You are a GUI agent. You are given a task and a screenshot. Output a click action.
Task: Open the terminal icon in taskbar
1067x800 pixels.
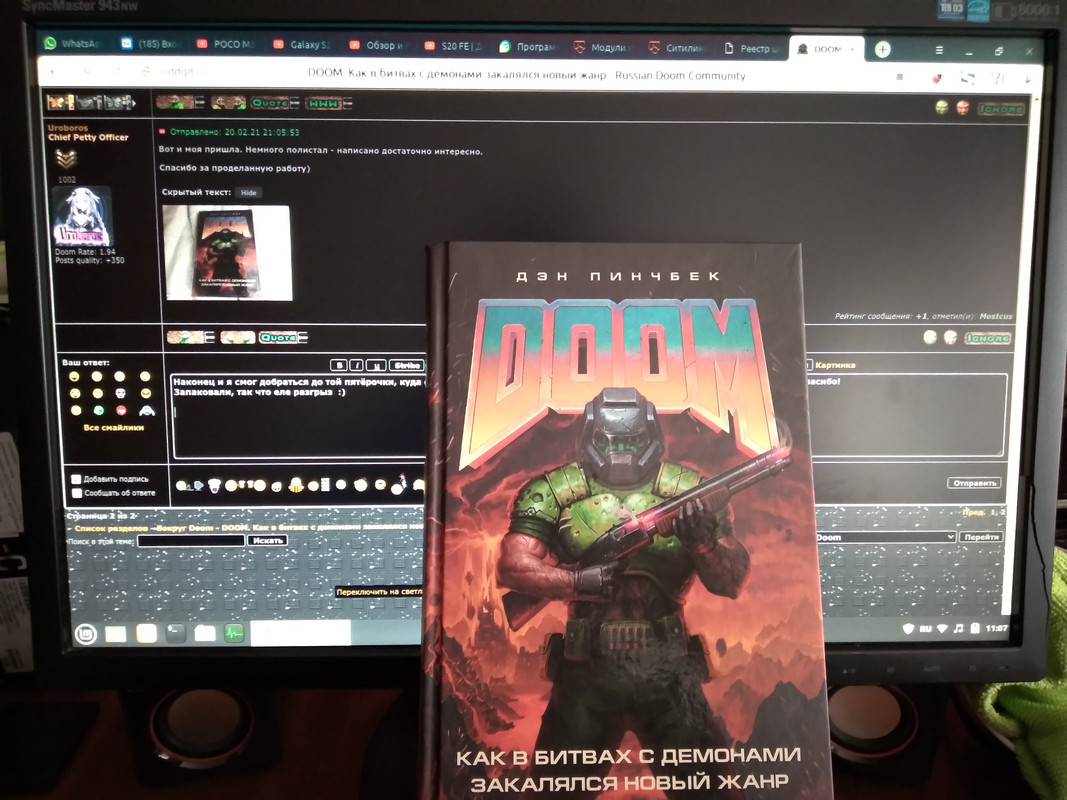point(176,633)
